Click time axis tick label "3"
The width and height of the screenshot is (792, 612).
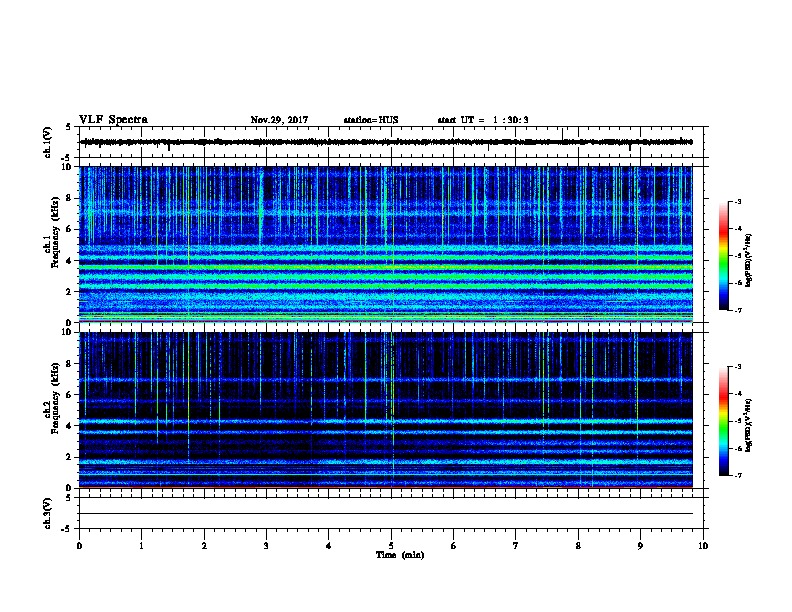266,546
